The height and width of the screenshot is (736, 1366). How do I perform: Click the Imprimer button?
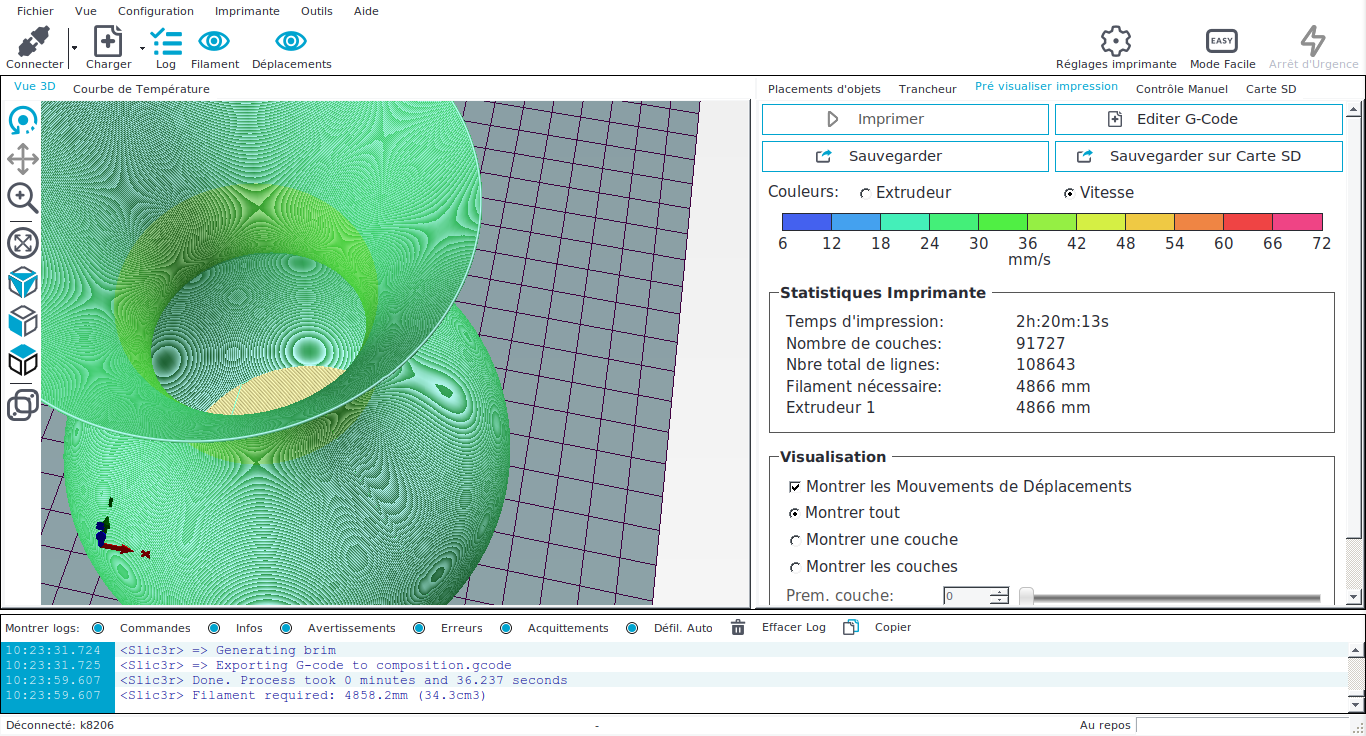click(905, 119)
